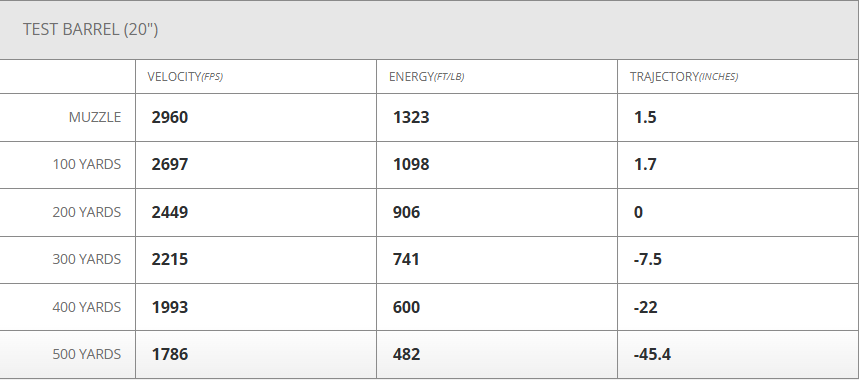Screen dimensions: 859x380
Task: Select muzzle energy value 1323
Action: coord(411,117)
